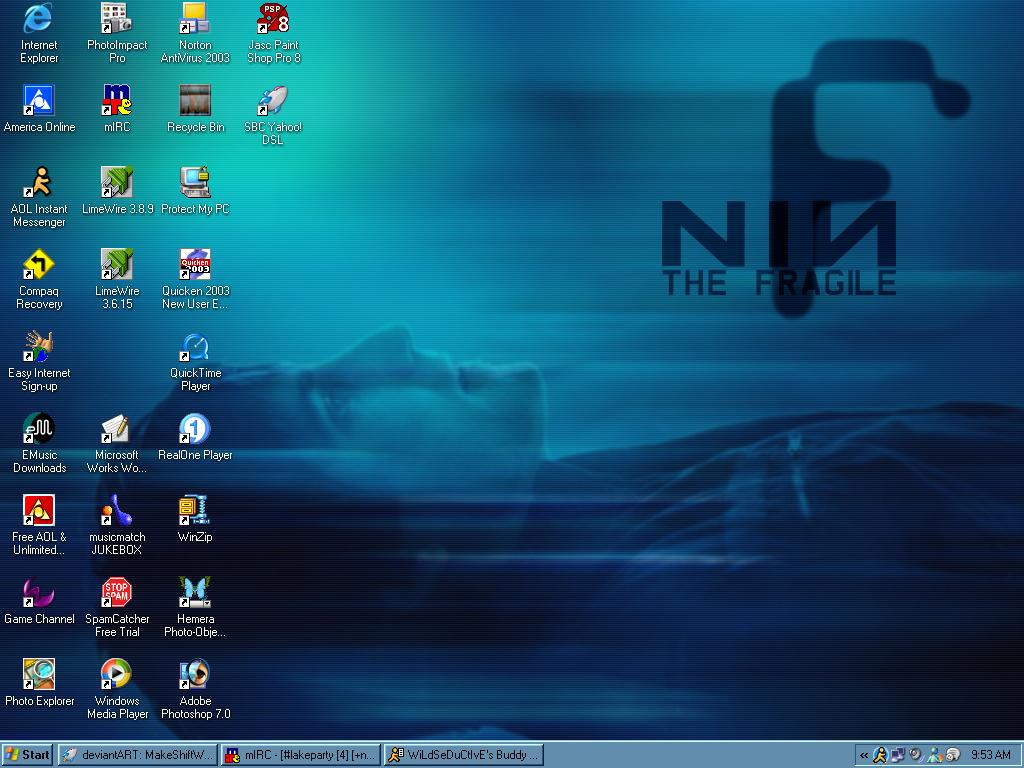Open the Start menu
Screen dimensions: 1024x768
pos(27,755)
